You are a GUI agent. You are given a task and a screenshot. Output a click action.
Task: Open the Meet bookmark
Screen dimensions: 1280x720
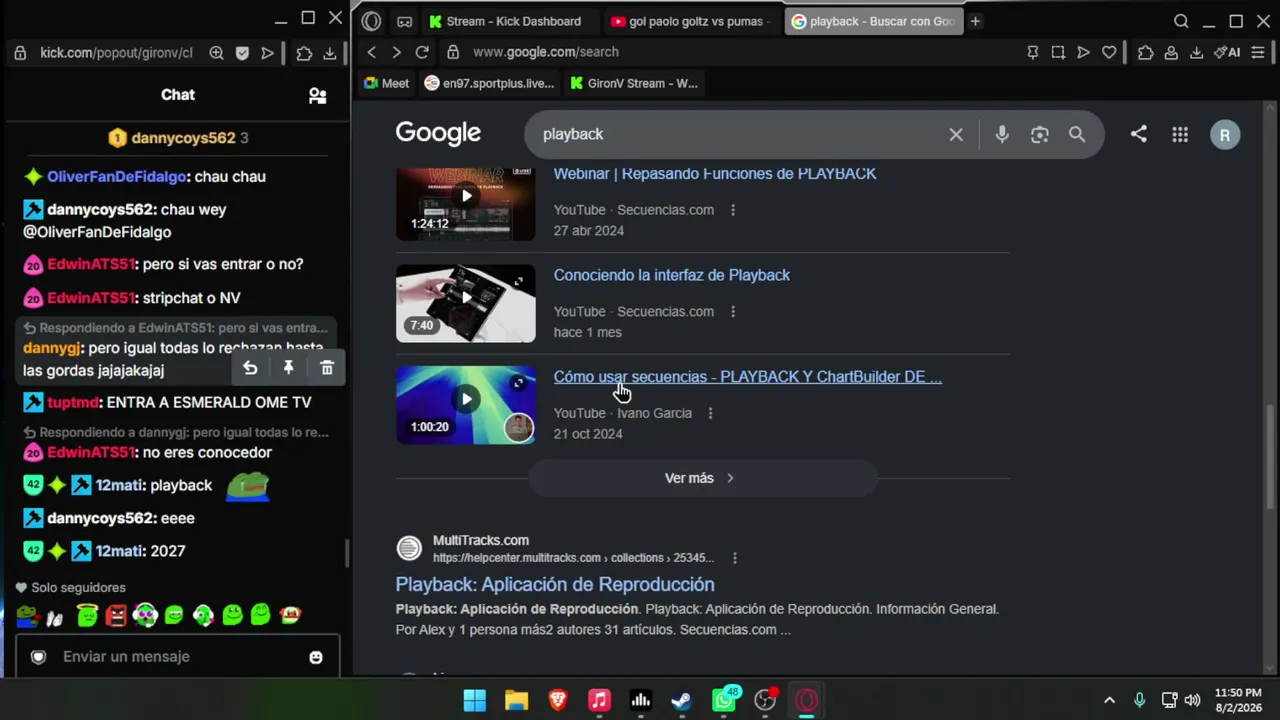[386, 83]
